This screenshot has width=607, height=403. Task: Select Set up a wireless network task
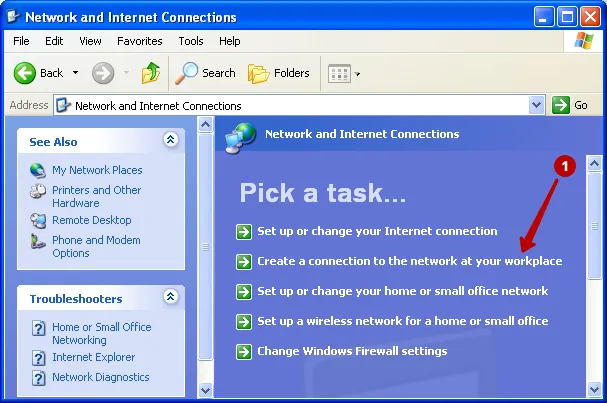403,321
